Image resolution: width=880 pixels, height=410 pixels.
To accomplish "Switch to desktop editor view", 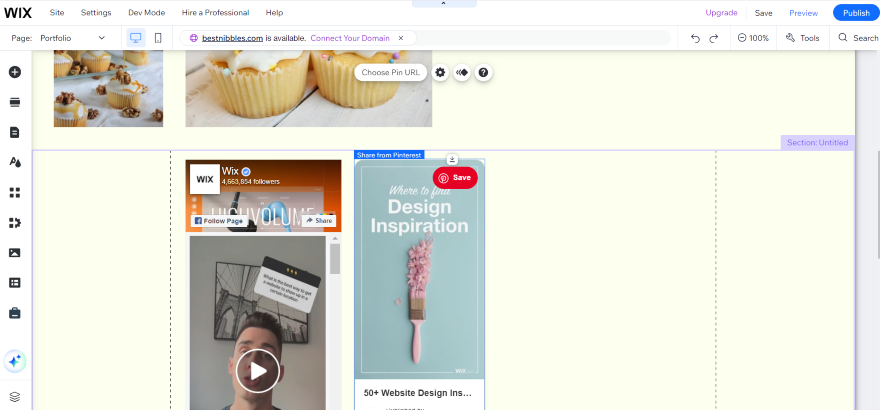I will (135, 38).
